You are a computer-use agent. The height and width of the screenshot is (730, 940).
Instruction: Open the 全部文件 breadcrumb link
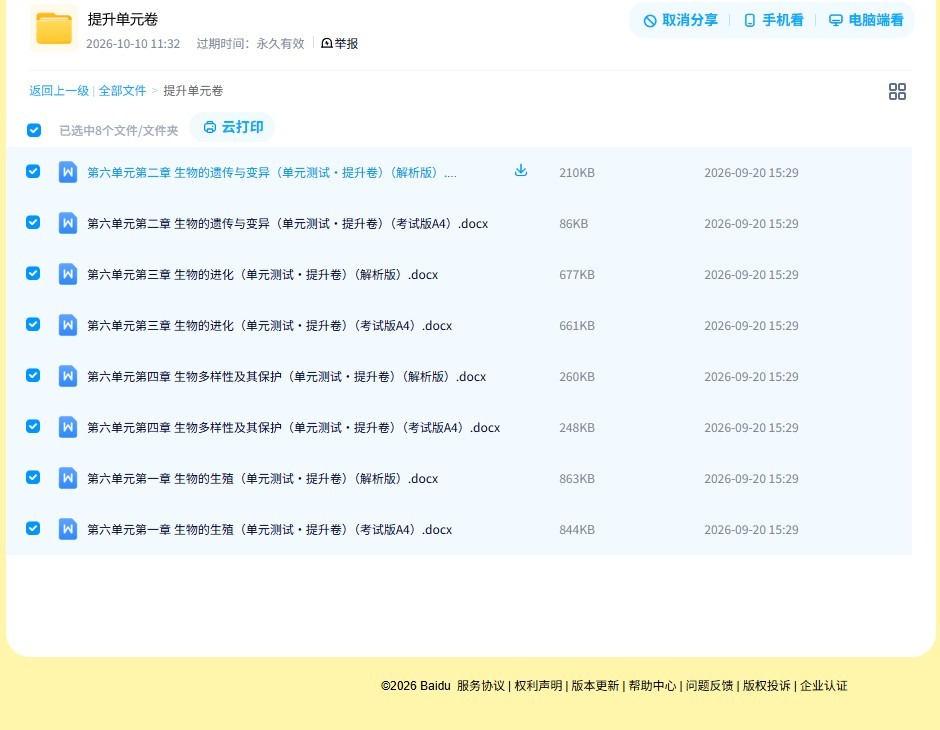pyautogui.click(x=122, y=91)
